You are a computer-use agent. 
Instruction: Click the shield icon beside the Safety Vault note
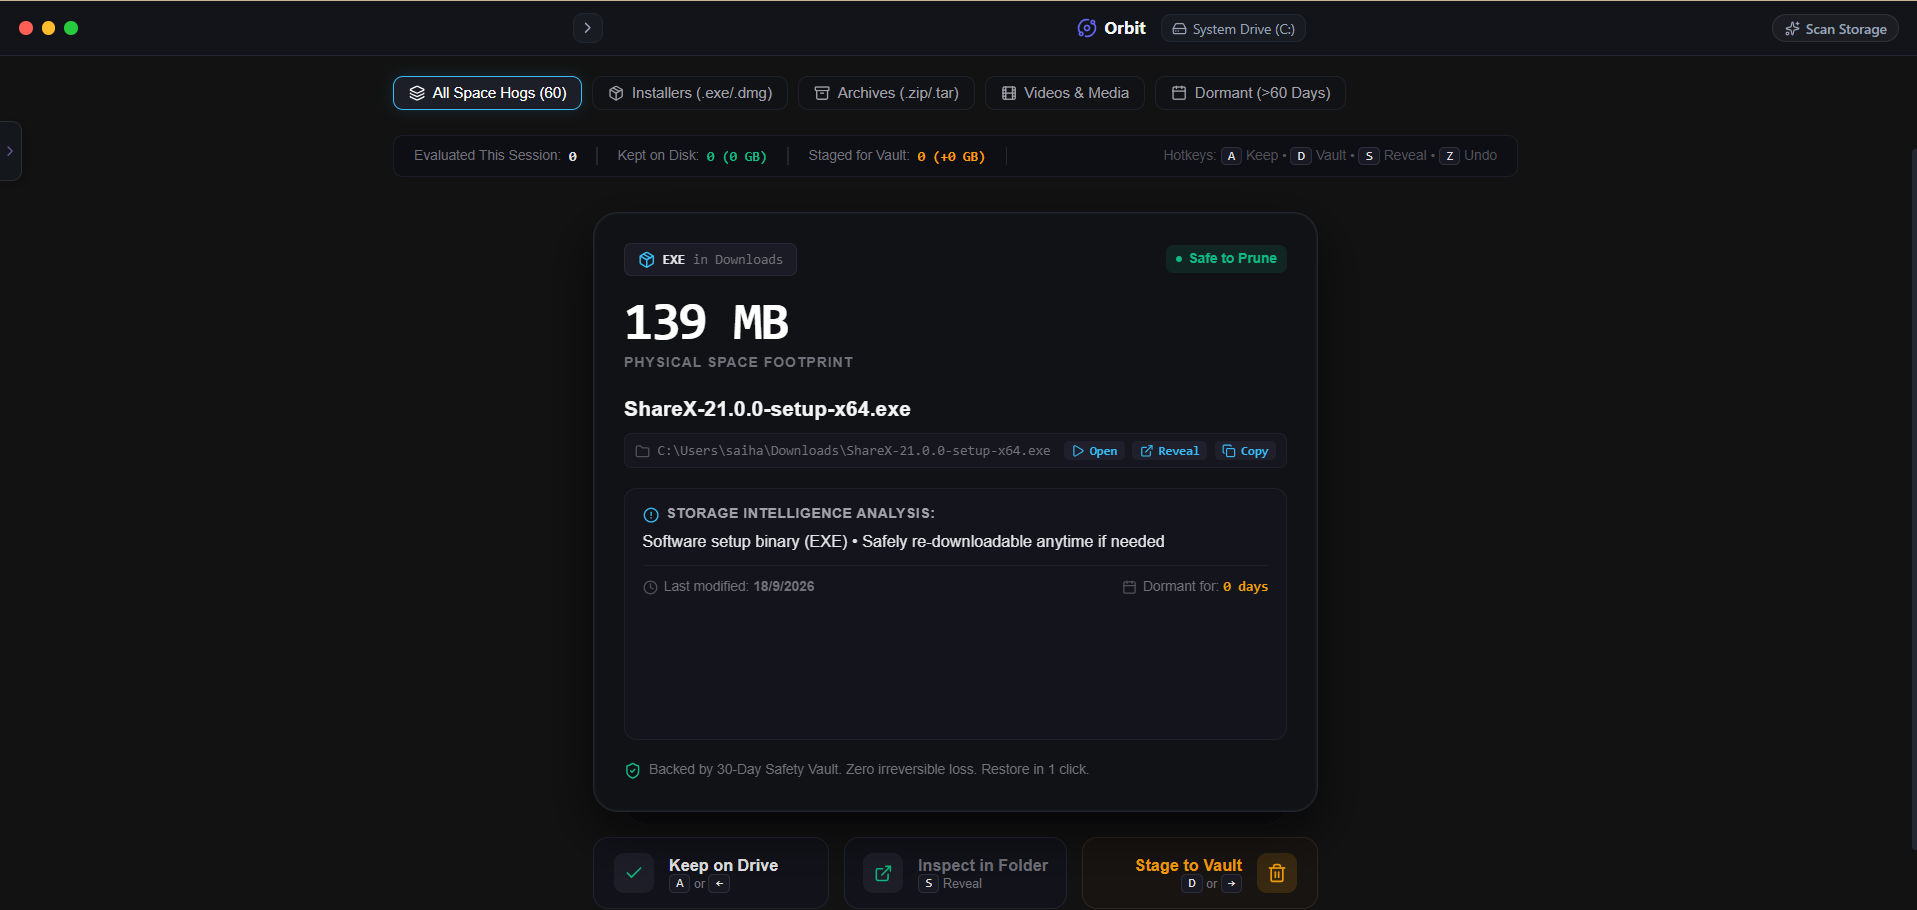click(x=632, y=770)
